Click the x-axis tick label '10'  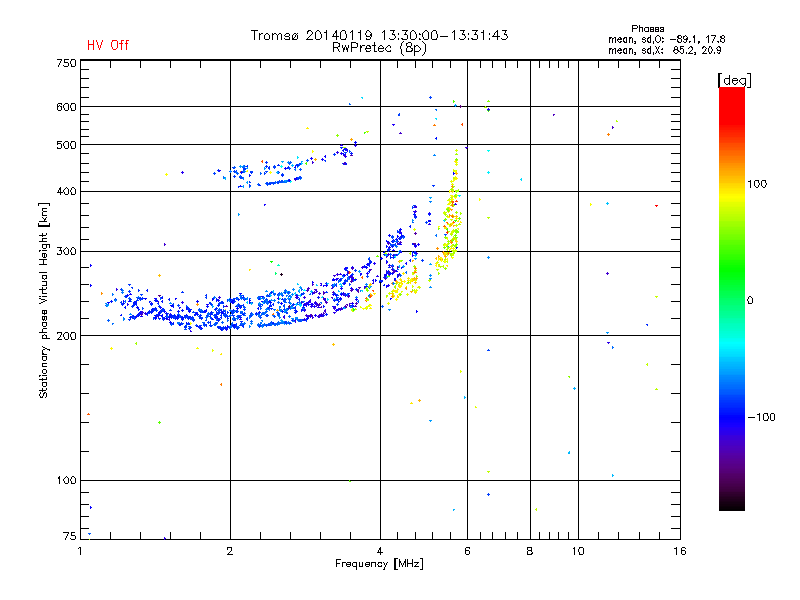578,551
